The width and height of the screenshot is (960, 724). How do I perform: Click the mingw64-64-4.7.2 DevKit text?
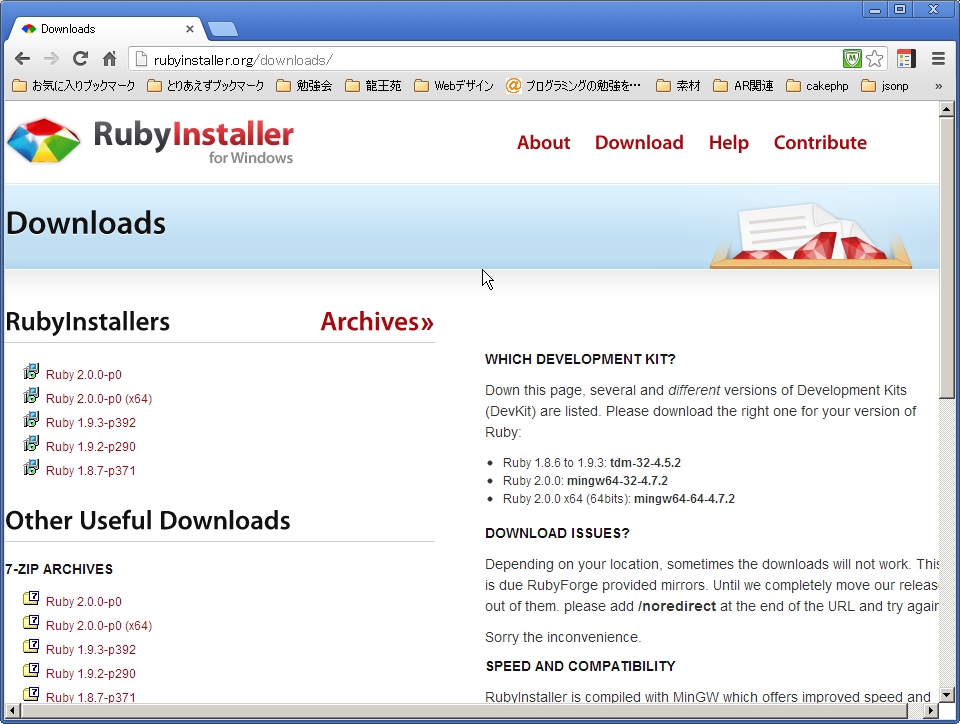click(684, 499)
